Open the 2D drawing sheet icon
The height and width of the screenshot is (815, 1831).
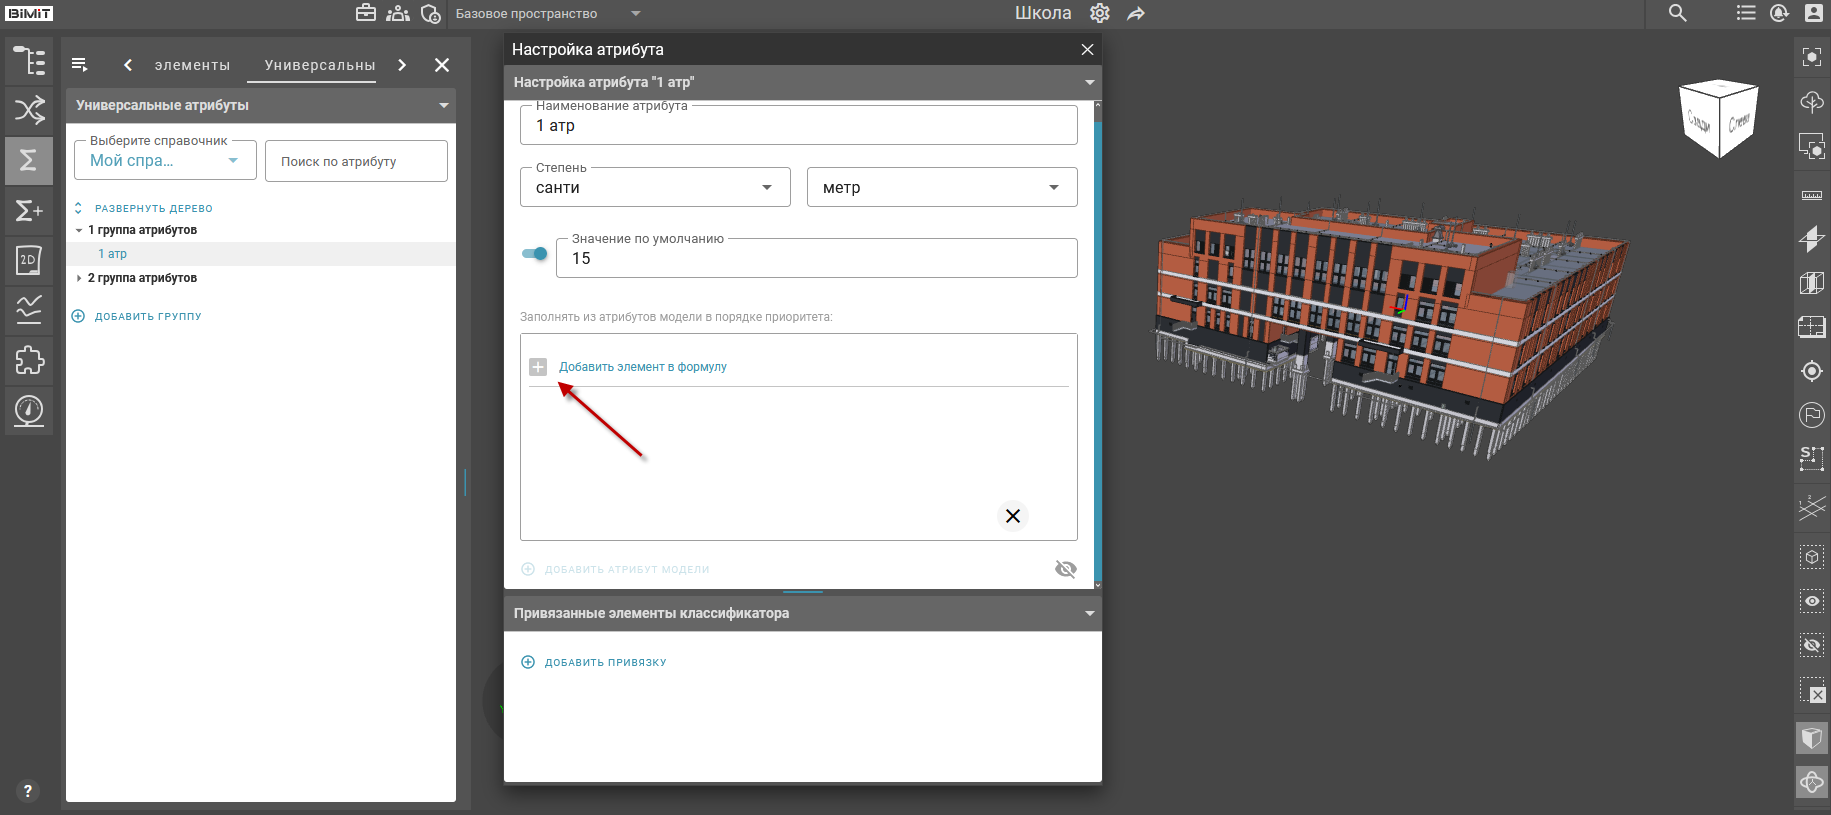pos(29,260)
